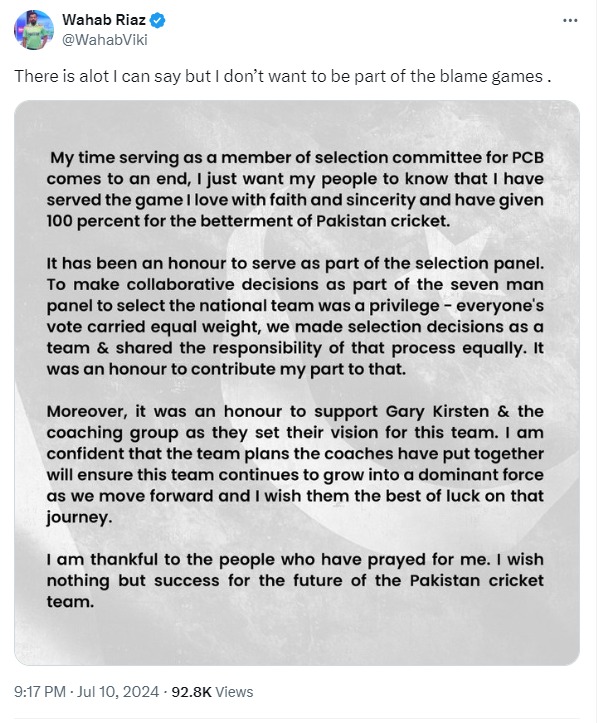Open the attached statement image

point(297,383)
